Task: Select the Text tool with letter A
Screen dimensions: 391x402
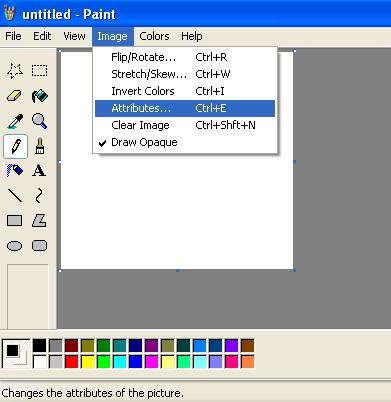Action: pyautogui.click(x=39, y=171)
